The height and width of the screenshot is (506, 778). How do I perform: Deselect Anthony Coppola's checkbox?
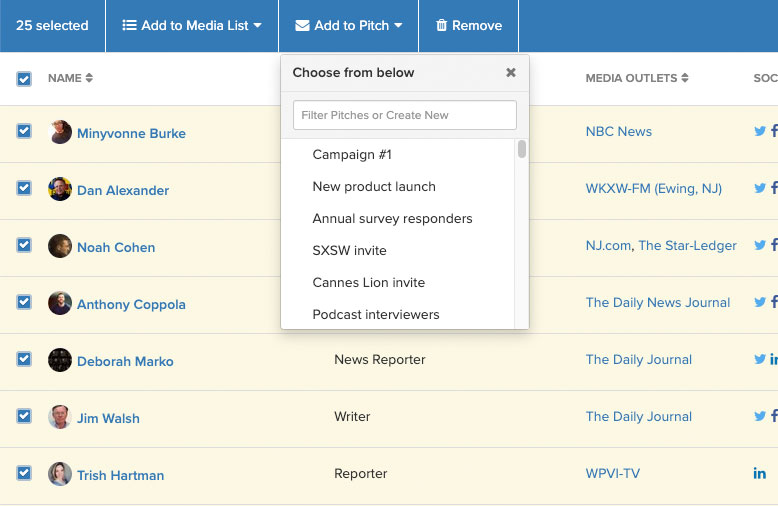(x=24, y=303)
